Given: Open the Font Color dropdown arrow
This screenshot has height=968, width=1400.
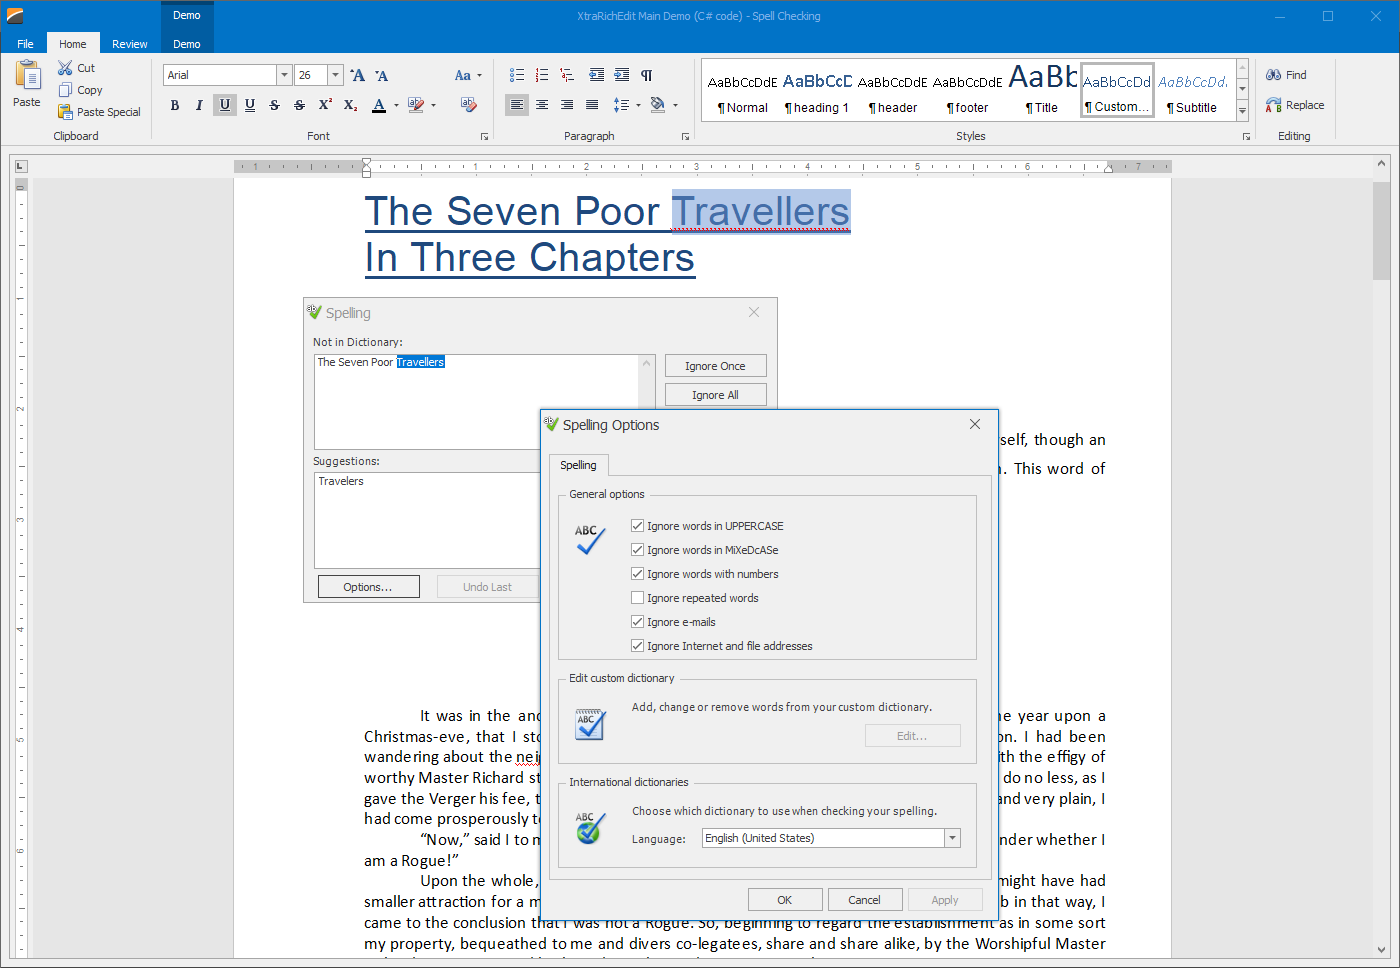Looking at the screenshot, I should [x=396, y=105].
